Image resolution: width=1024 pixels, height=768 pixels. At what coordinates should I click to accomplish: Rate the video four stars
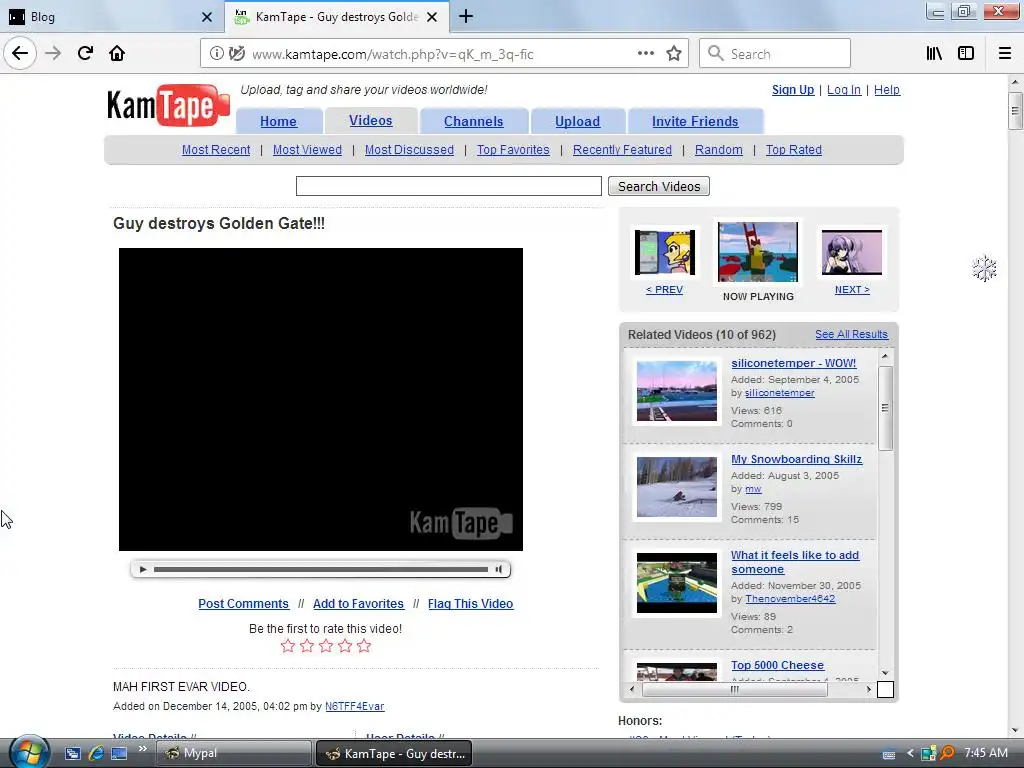click(x=345, y=646)
